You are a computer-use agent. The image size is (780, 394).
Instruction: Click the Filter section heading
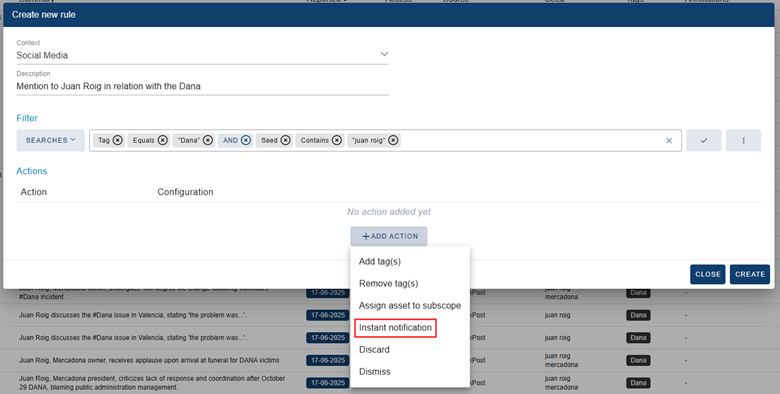click(27, 118)
